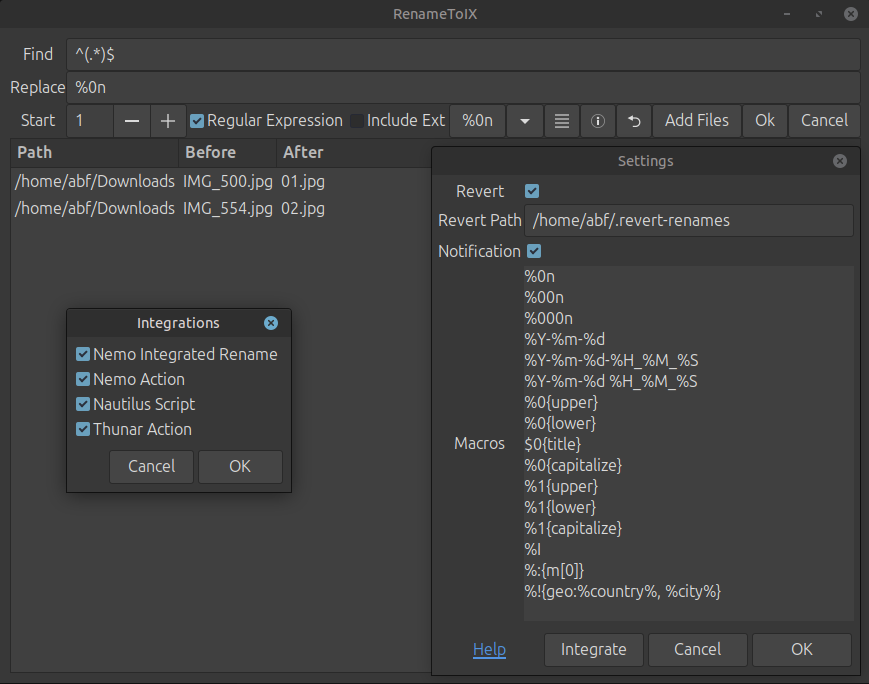The height and width of the screenshot is (684, 869).
Task: Click the %Y-%m-%d macro line
Action: click(565, 339)
